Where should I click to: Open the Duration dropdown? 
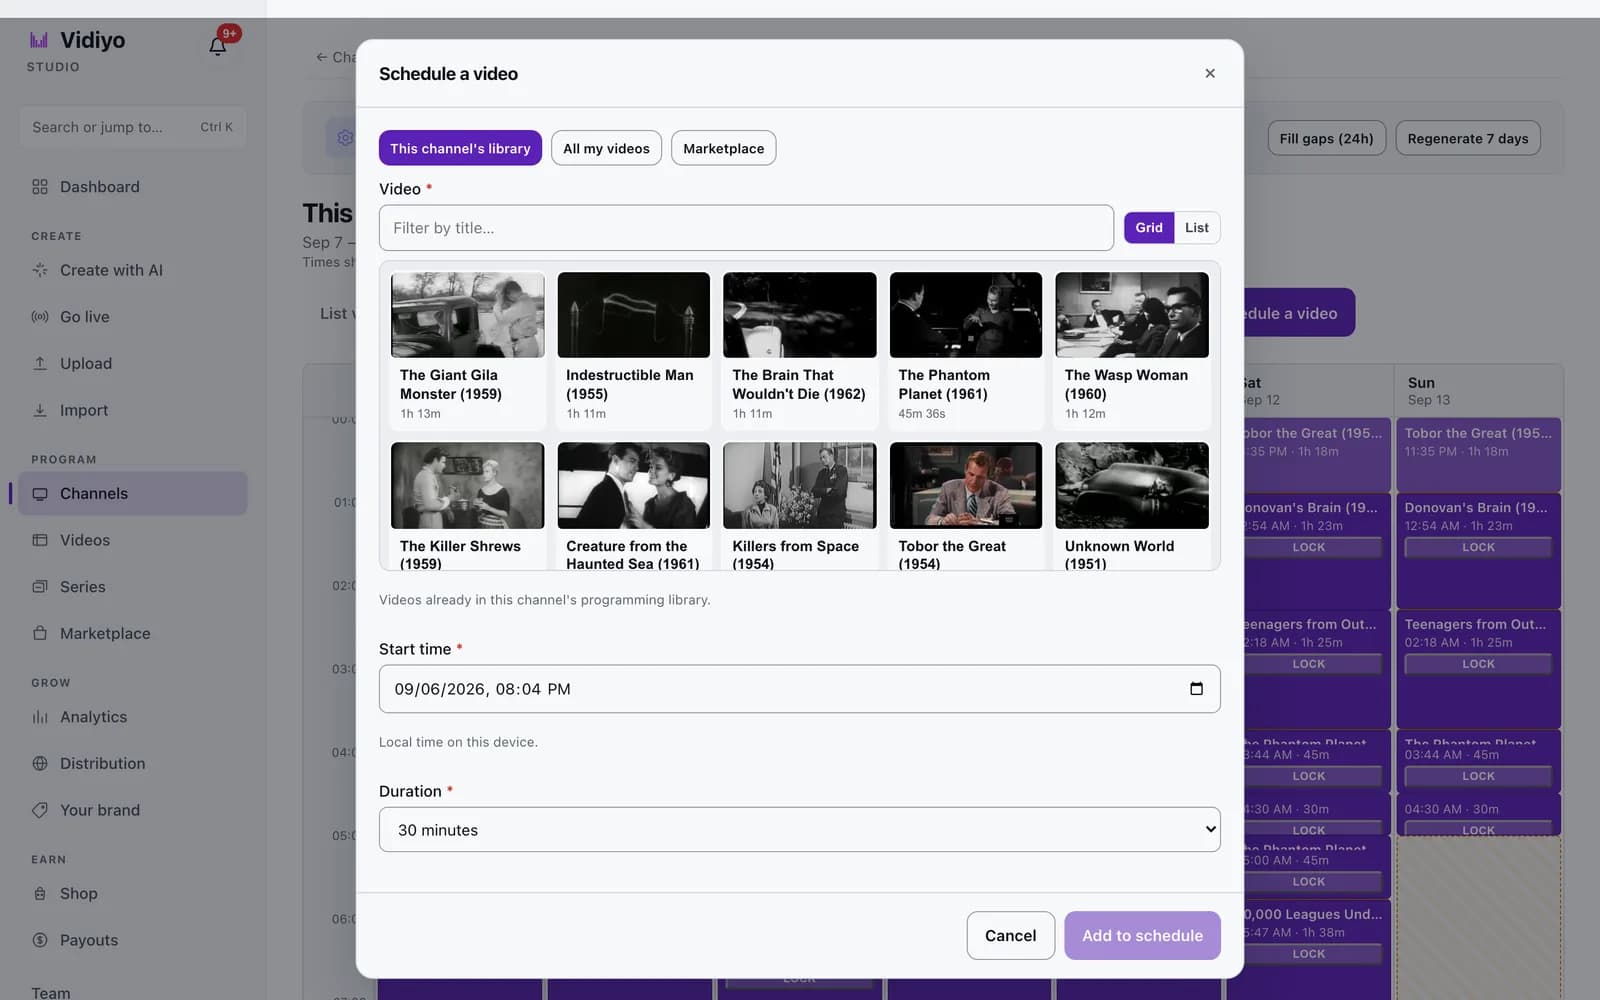click(x=800, y=830)
